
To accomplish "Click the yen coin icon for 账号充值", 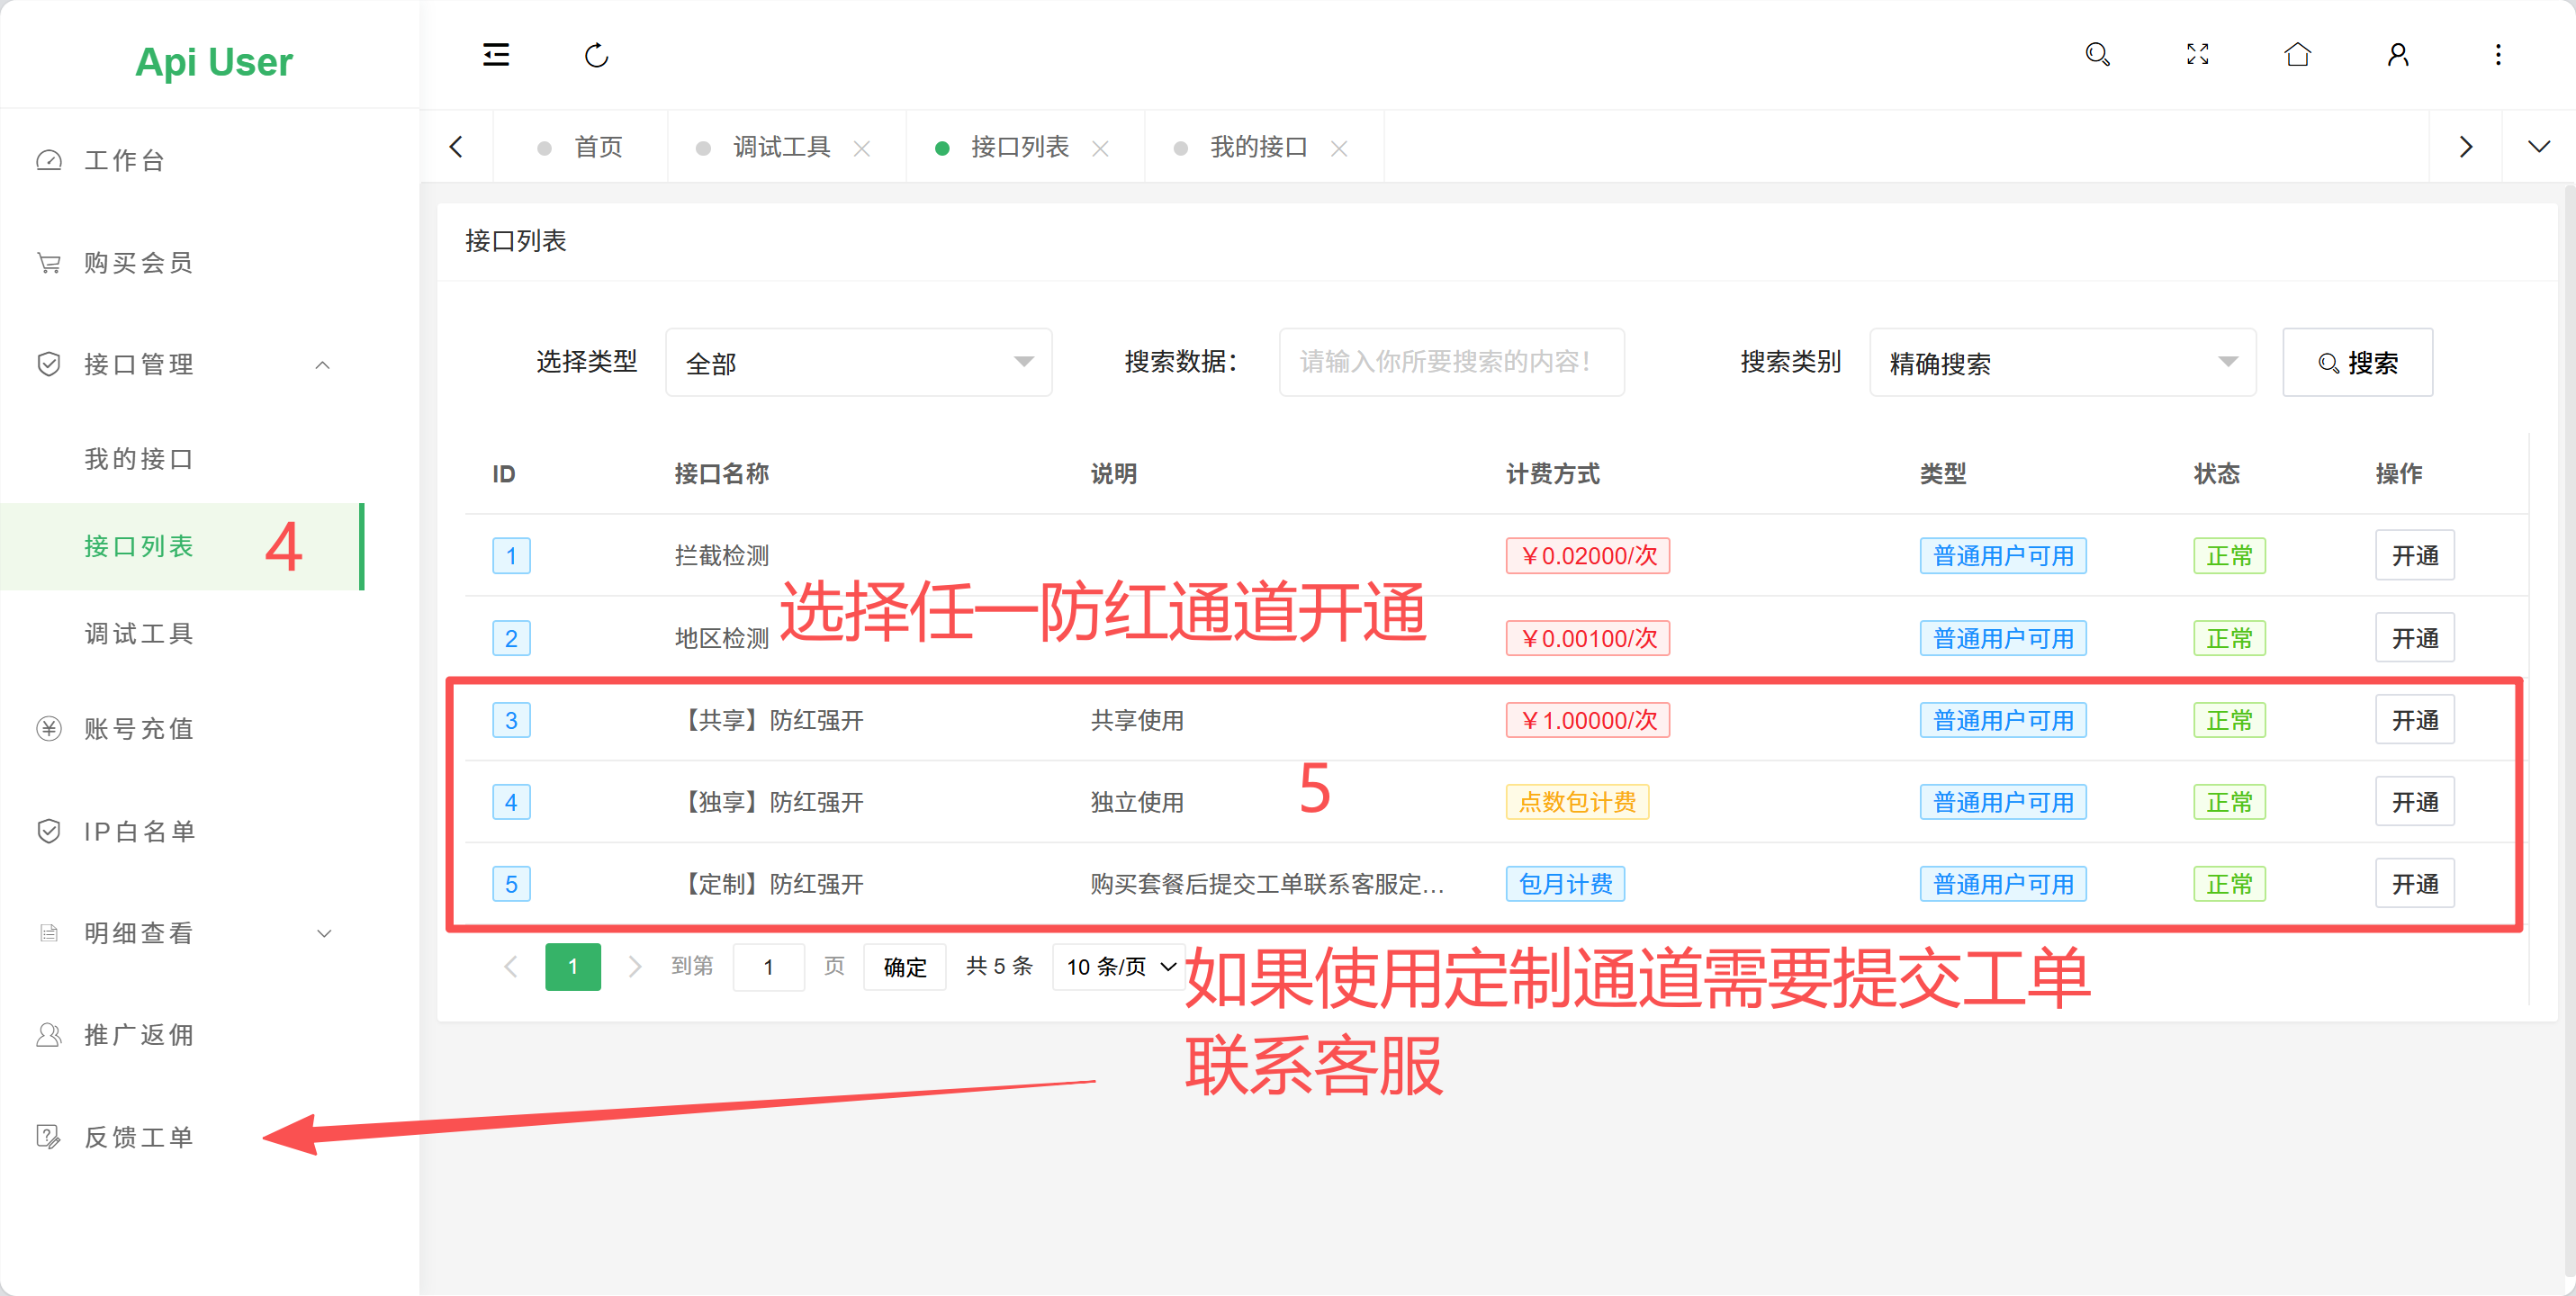I will 49,728.
